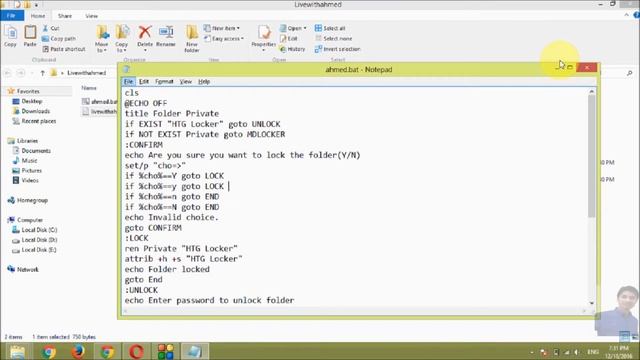Switch to the Explorer Home tab
The width and height of the screenshot is (640, 360).
(38, 16)
